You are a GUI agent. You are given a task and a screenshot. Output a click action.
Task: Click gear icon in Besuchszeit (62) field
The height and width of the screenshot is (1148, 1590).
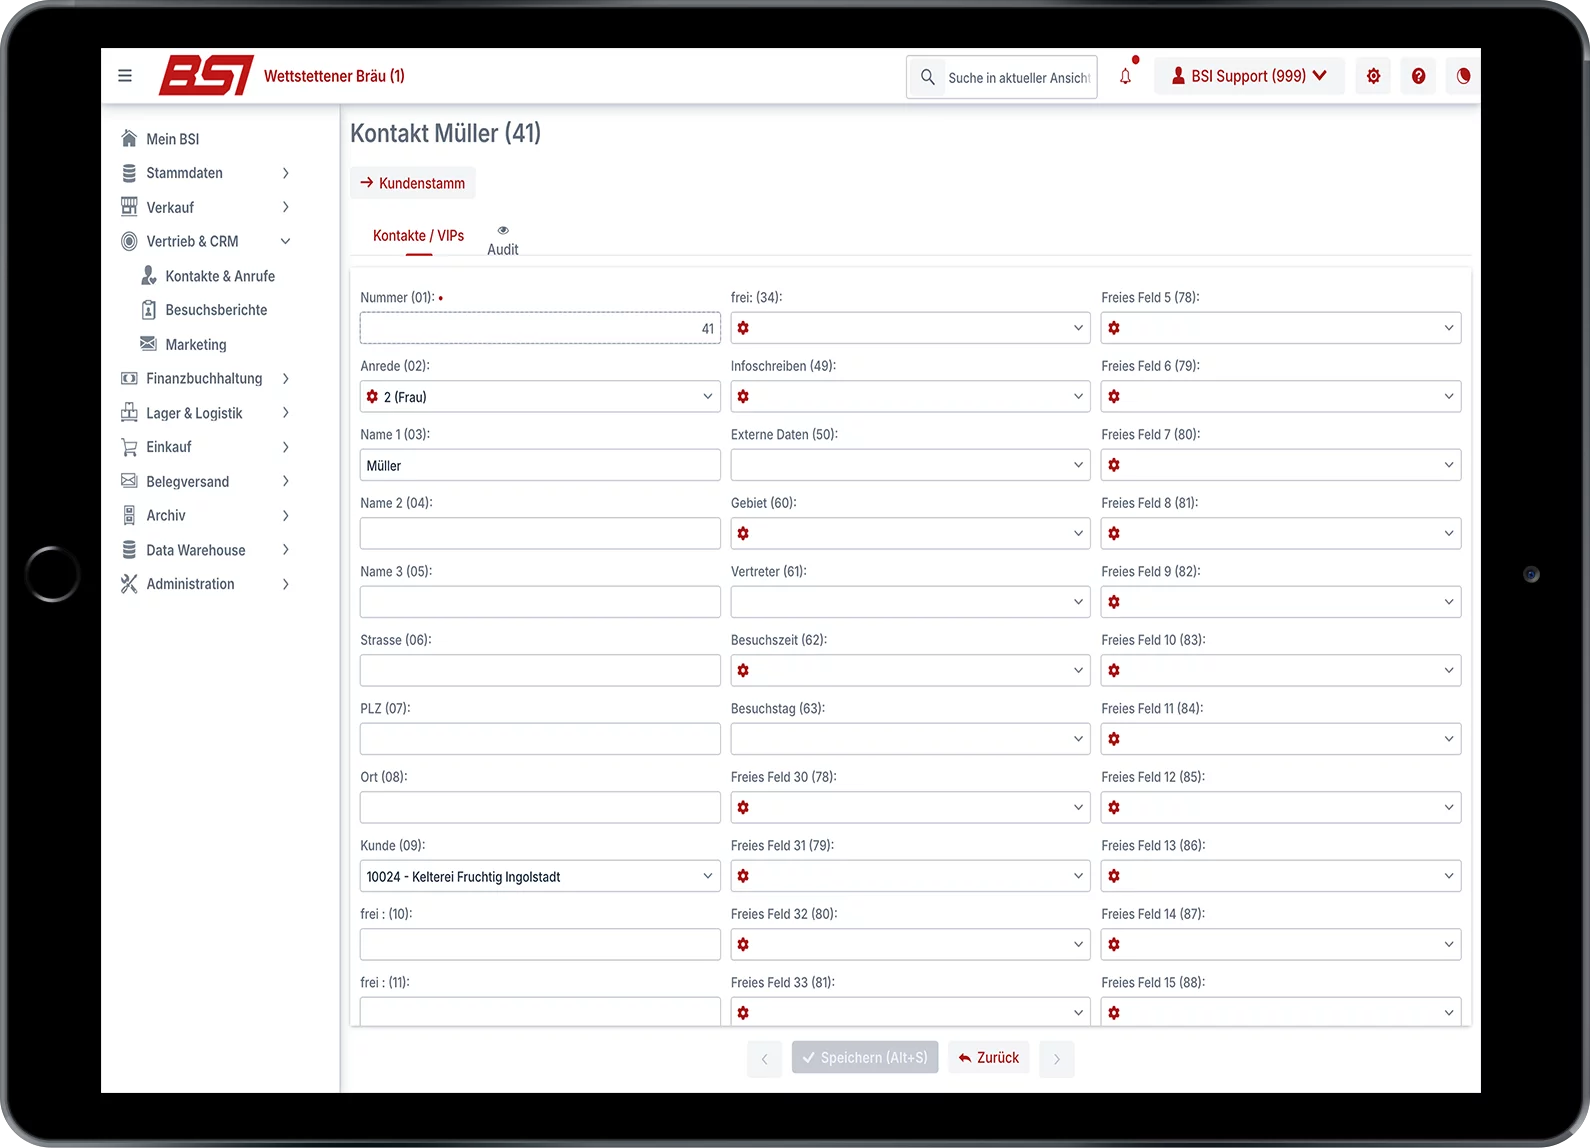[743, 671]
